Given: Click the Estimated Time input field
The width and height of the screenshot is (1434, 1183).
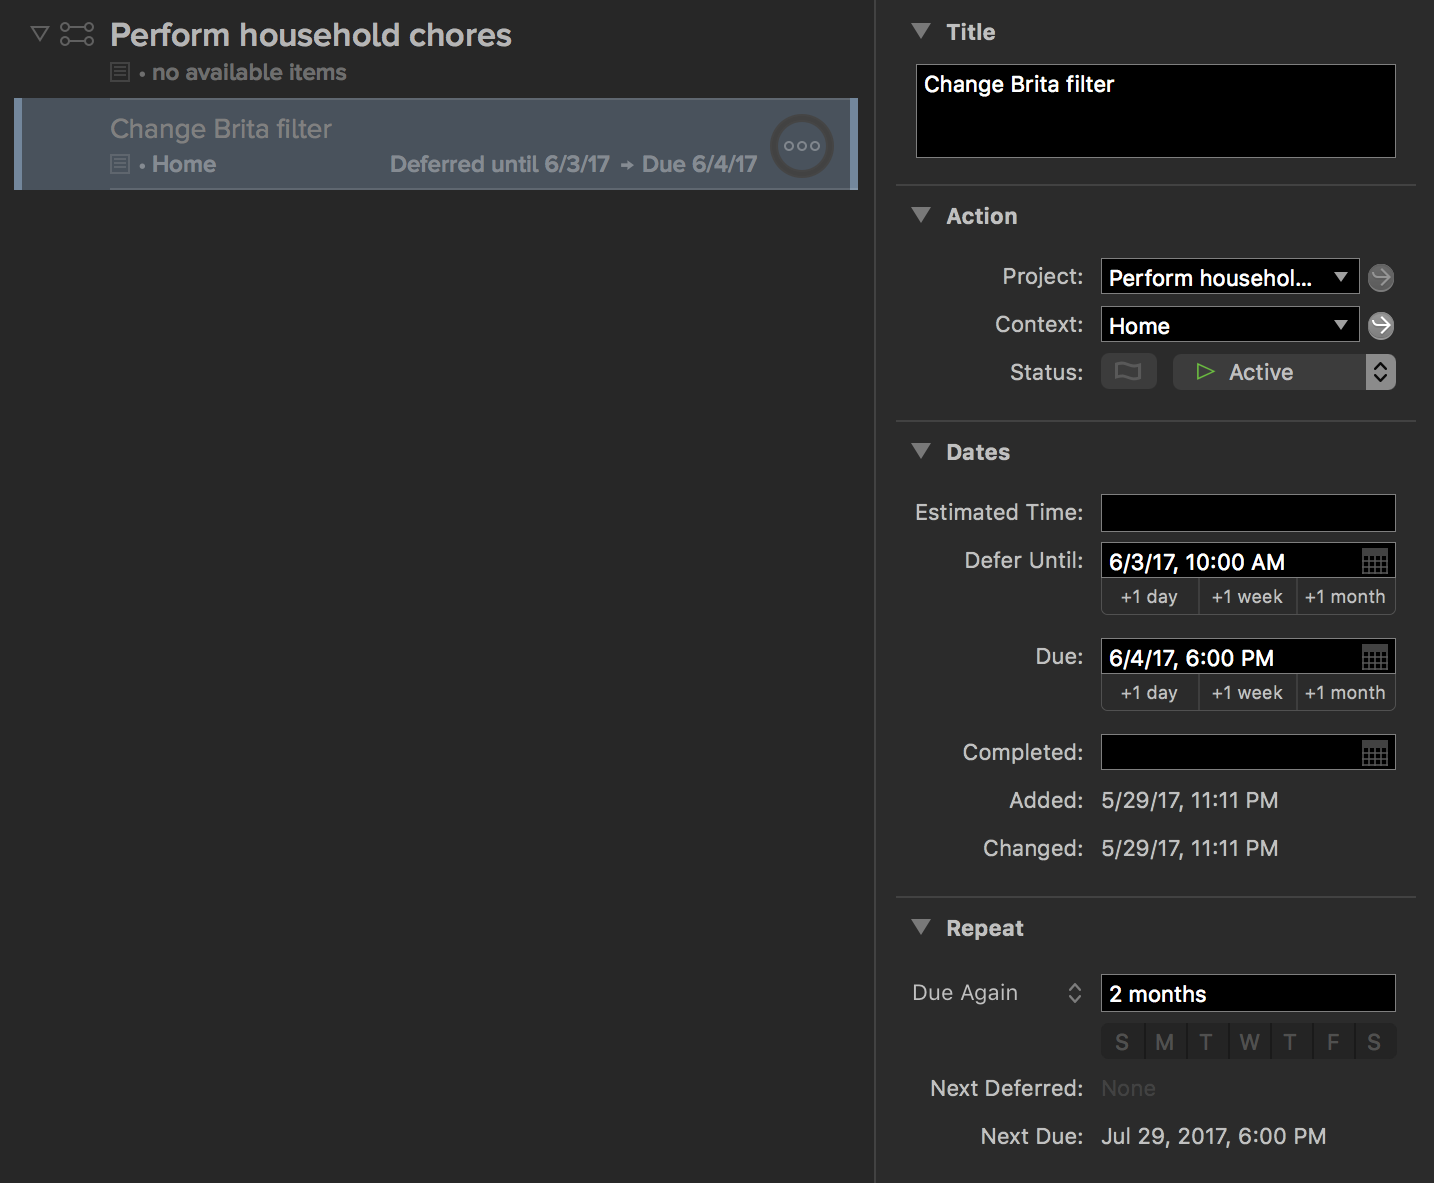Looking at the screenshot, I should 1247,513.
